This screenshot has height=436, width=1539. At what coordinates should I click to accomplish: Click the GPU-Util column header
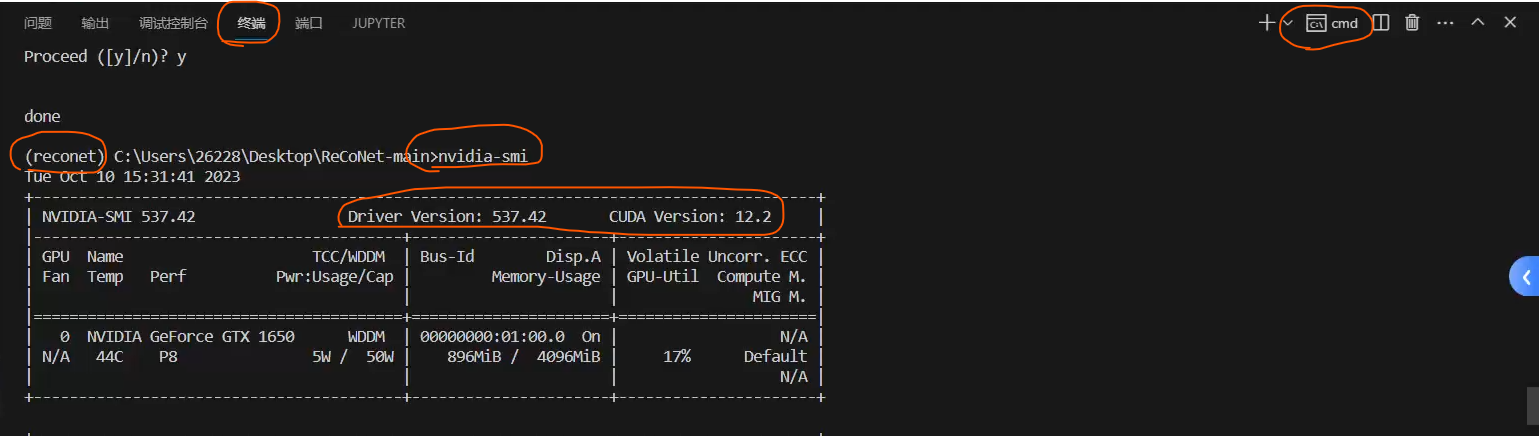point(663,276)
